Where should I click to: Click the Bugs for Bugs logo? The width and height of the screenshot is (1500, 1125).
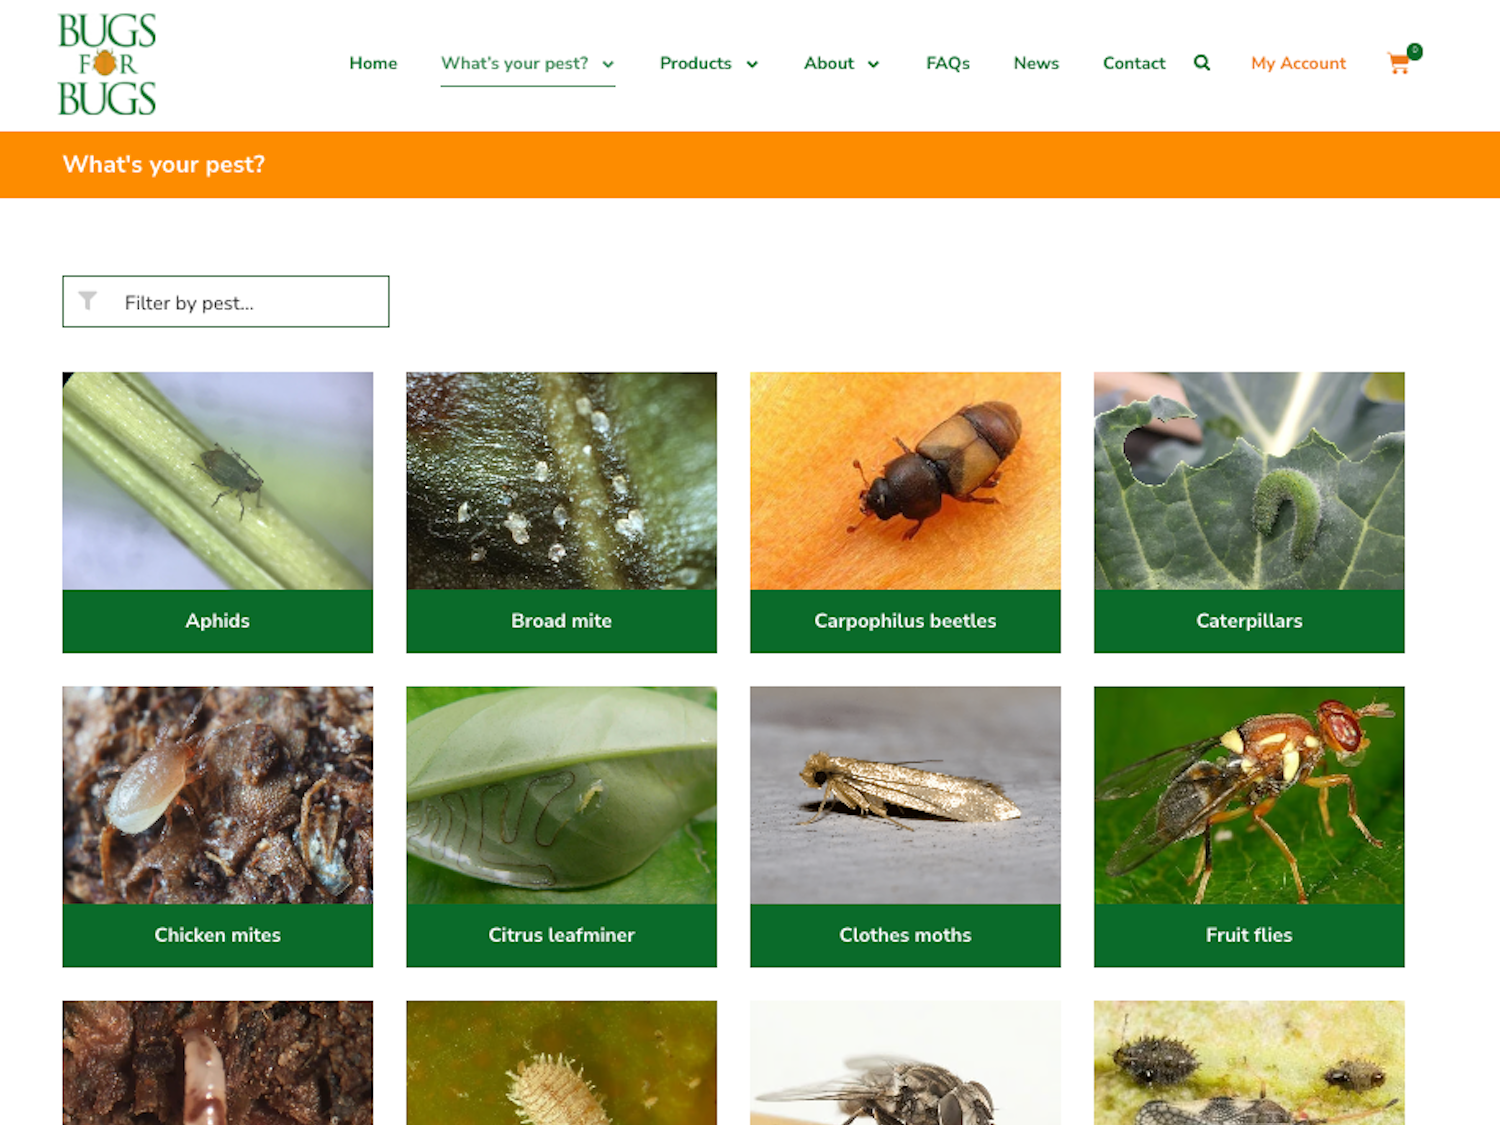107,65
